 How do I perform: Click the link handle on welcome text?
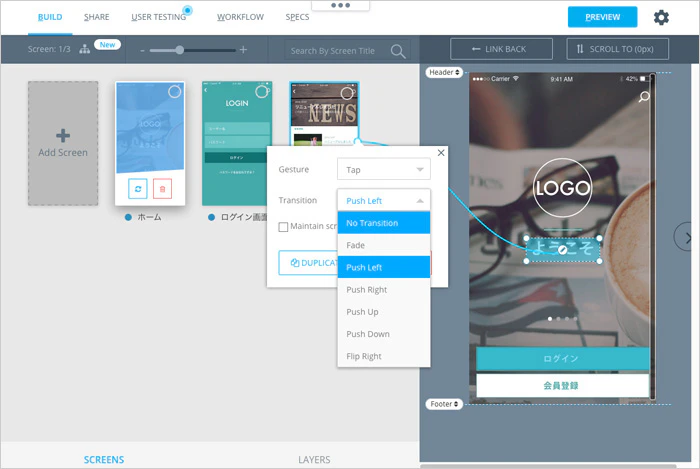563,250
